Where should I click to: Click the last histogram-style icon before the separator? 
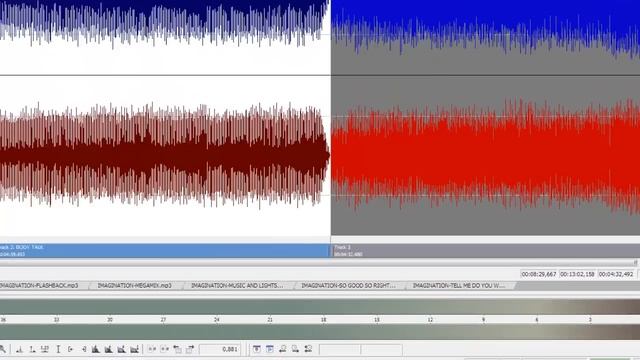[x=134, y=349]
